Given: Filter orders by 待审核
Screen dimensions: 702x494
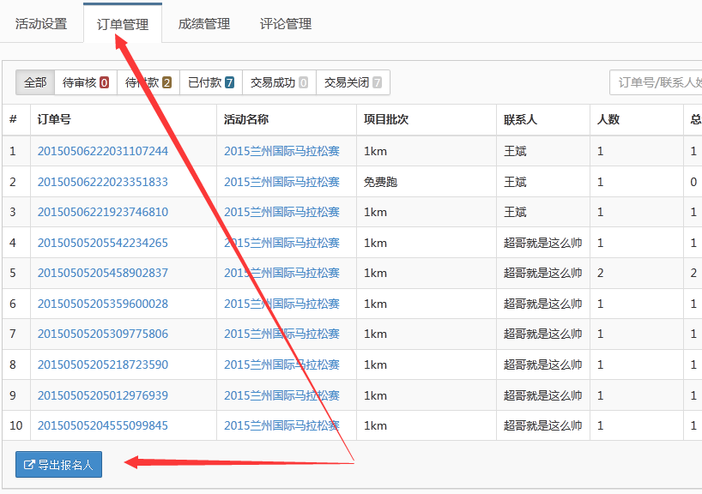Looking at the screenshot, I should (x=86, y=83).
